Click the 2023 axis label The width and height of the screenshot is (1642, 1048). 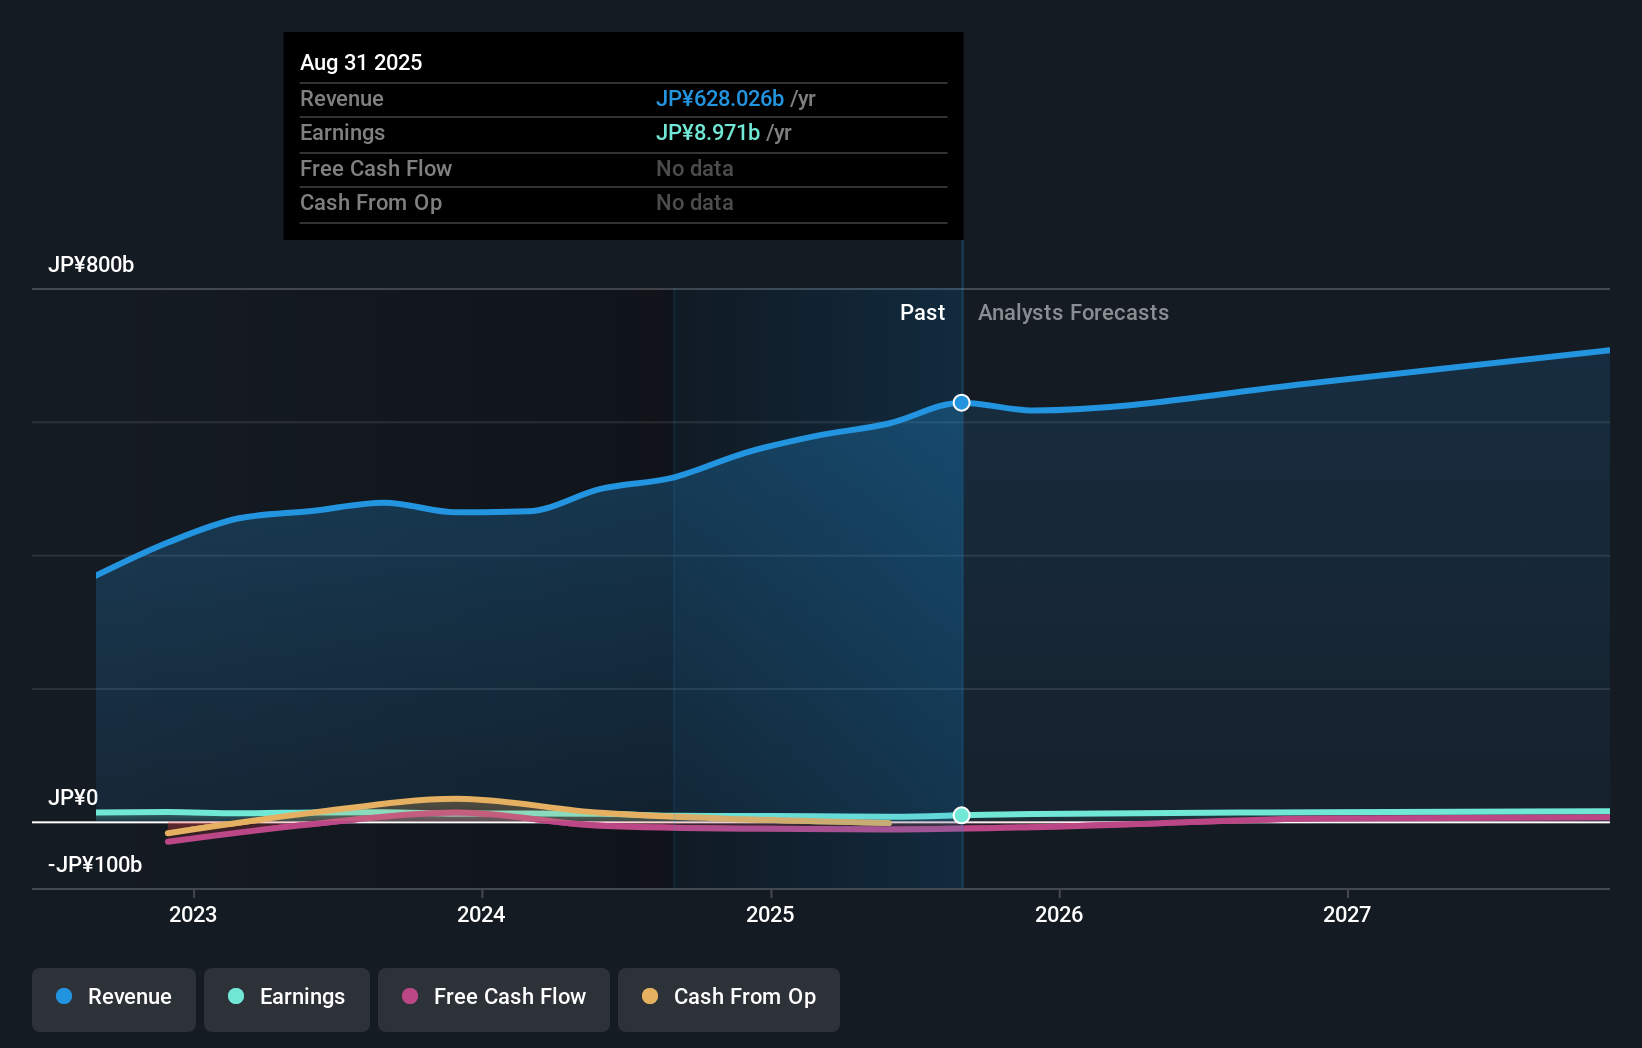[194, 914]
